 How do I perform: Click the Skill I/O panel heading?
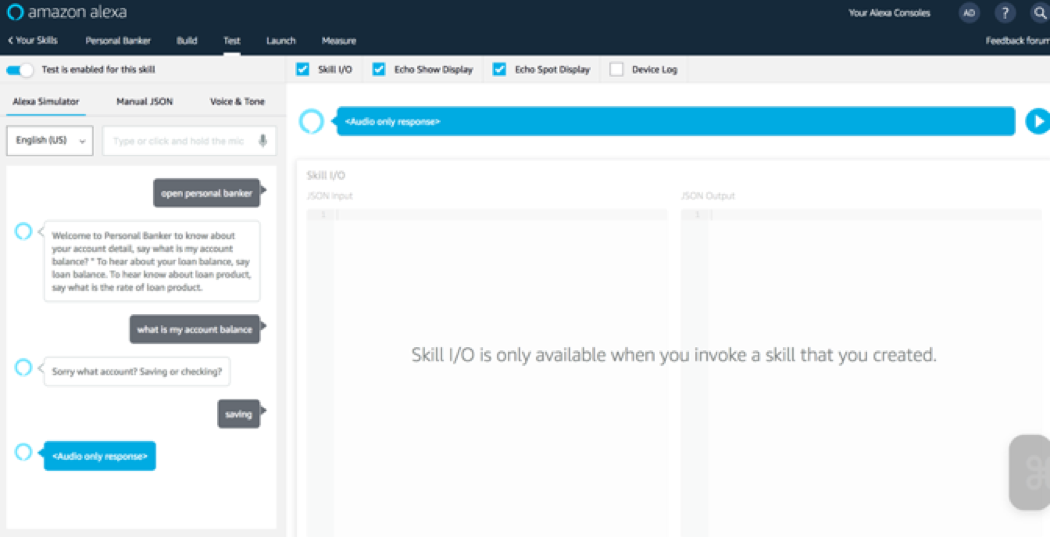coord(326,175)
